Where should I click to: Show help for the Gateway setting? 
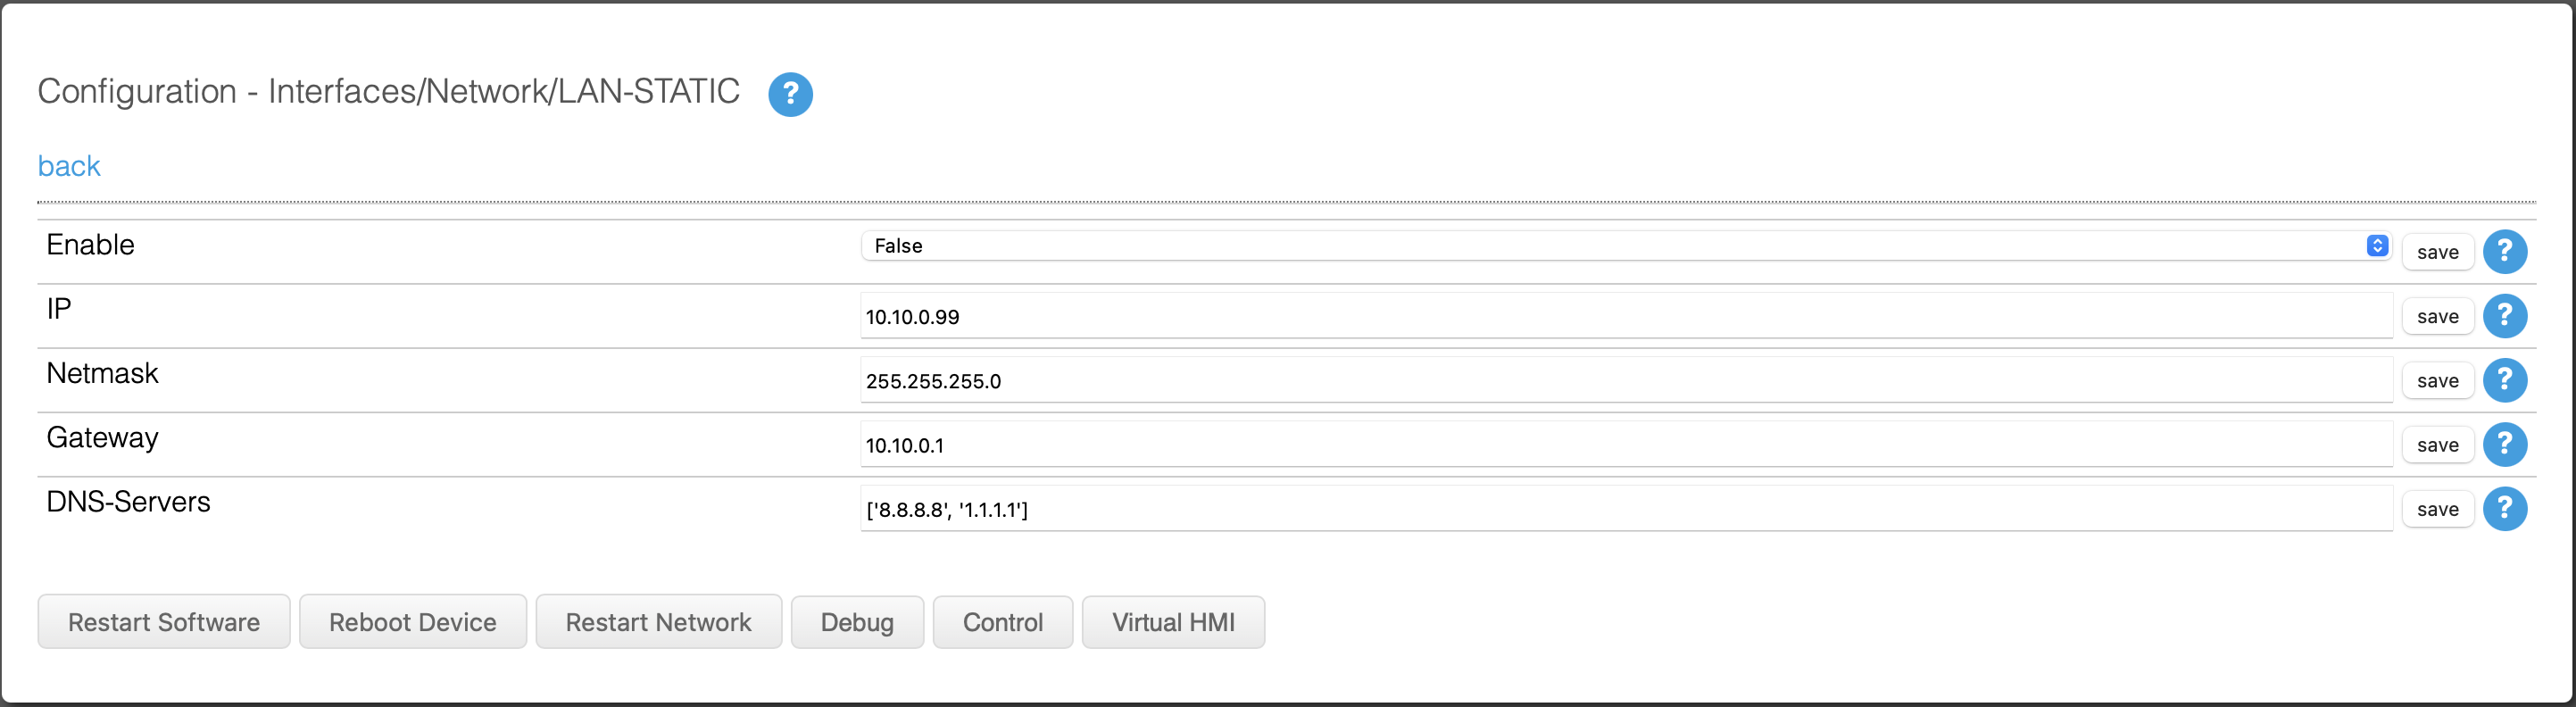point(2504,444)
